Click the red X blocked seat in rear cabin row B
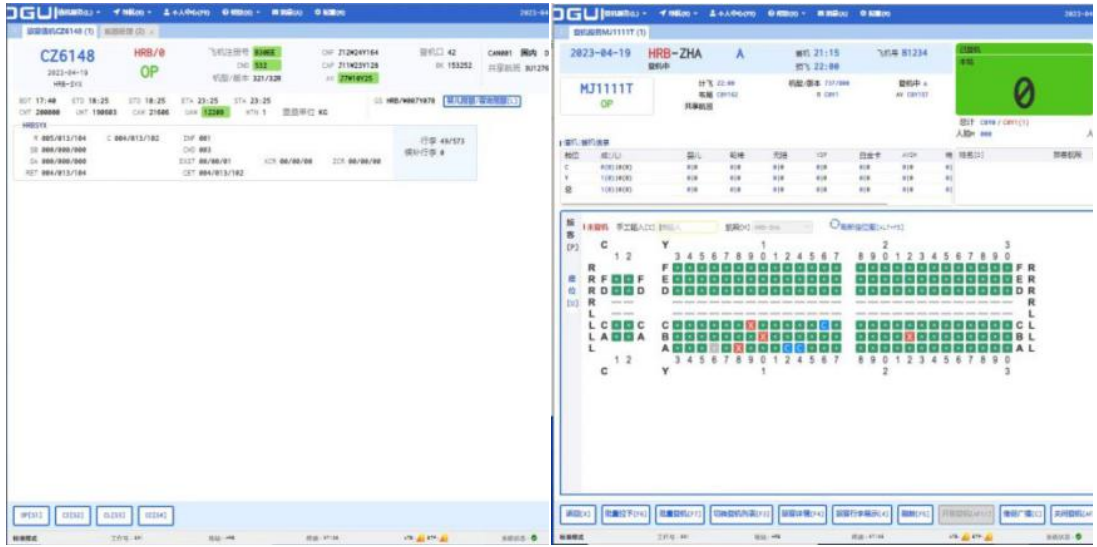This screenshot has width=1097, height=547. [909, 336]
